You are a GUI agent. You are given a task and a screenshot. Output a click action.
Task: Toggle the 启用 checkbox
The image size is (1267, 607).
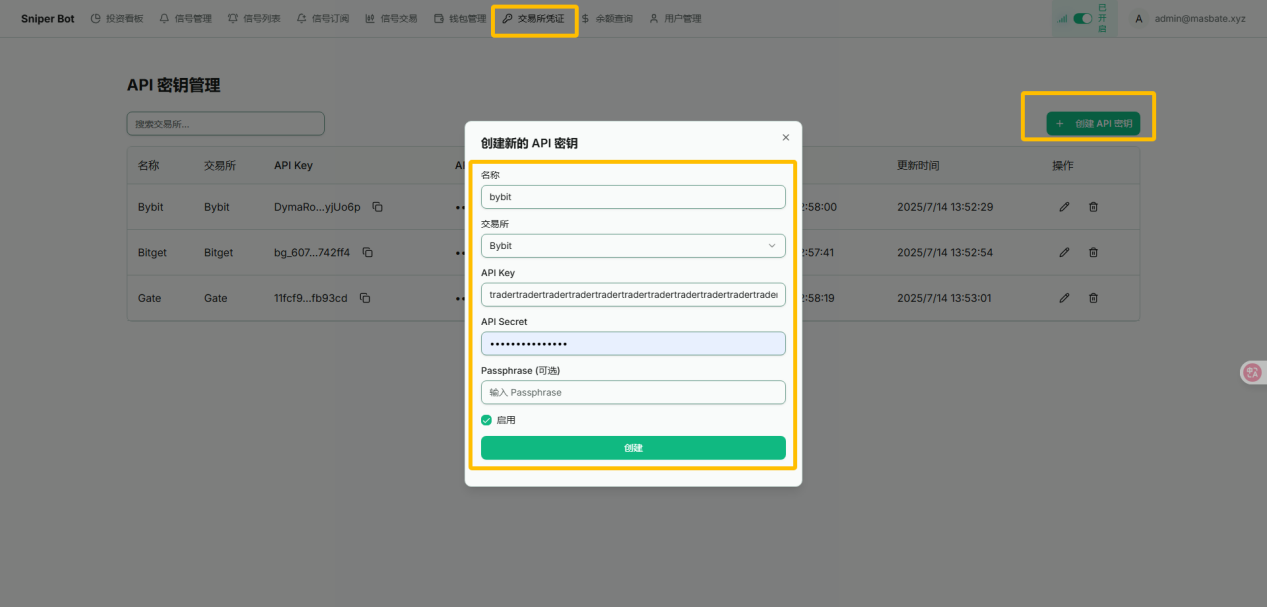[487, 420]
